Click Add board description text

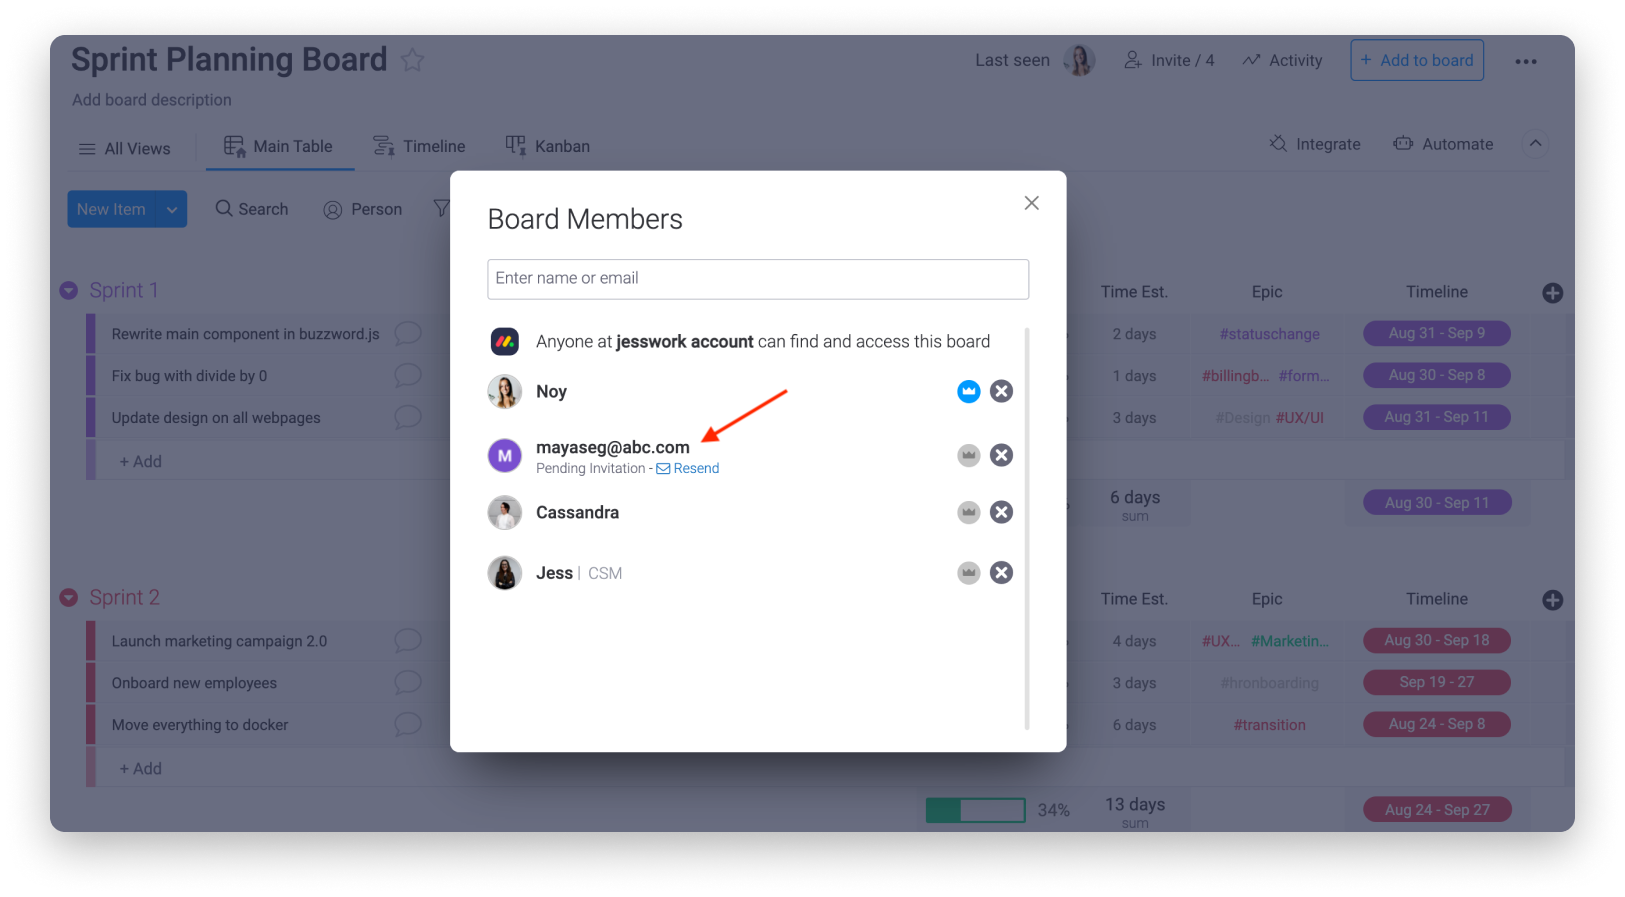point(152,100)
